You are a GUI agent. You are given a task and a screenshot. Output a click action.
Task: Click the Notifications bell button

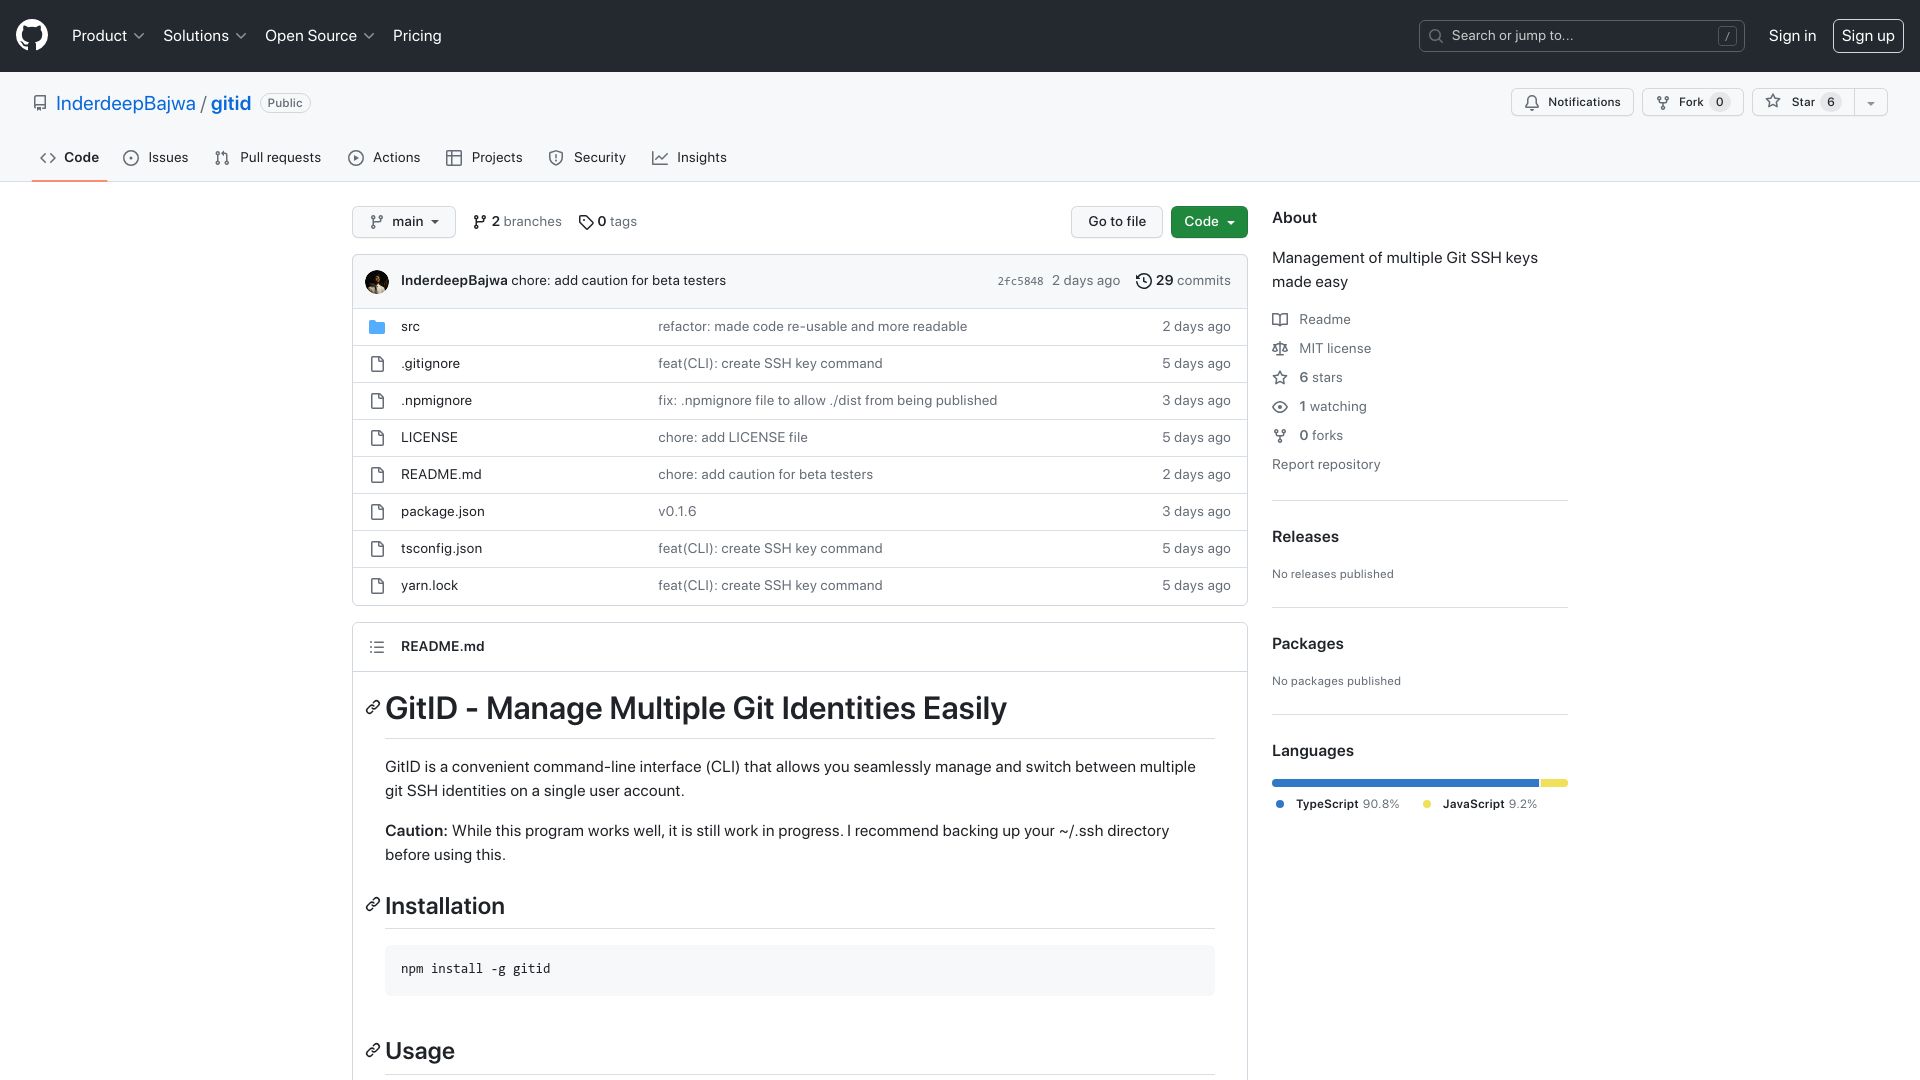tap(1572, 102)
